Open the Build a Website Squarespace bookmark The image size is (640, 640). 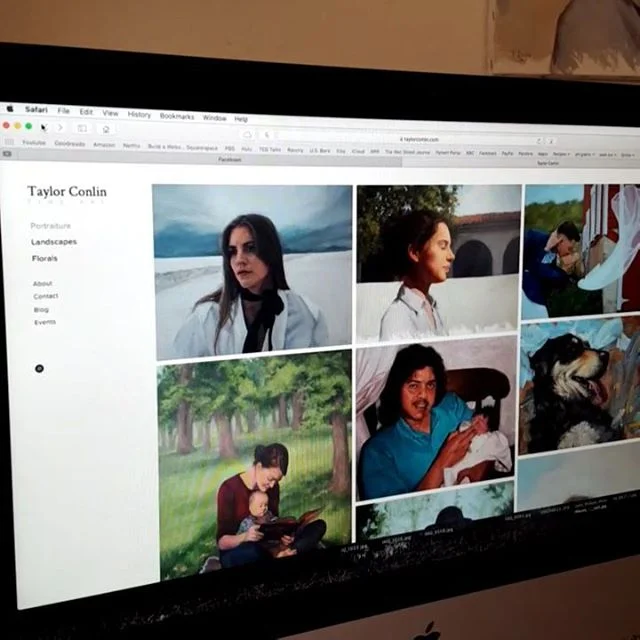182,147
